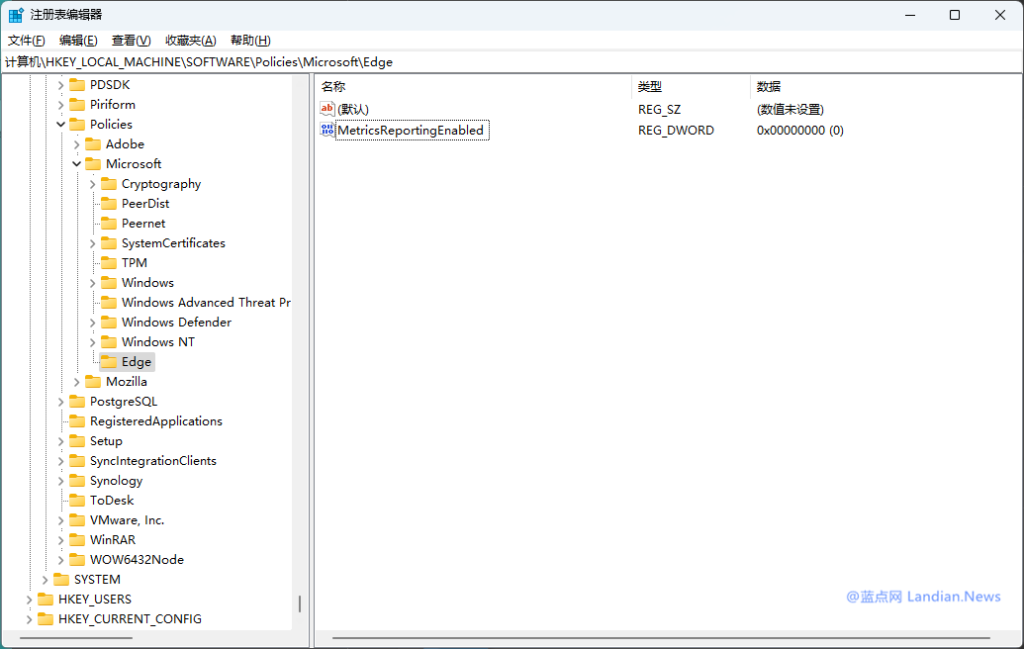The image size is (1024, 649).
Task: Expand the Windows Defender tree node
Action: point(92,323)
